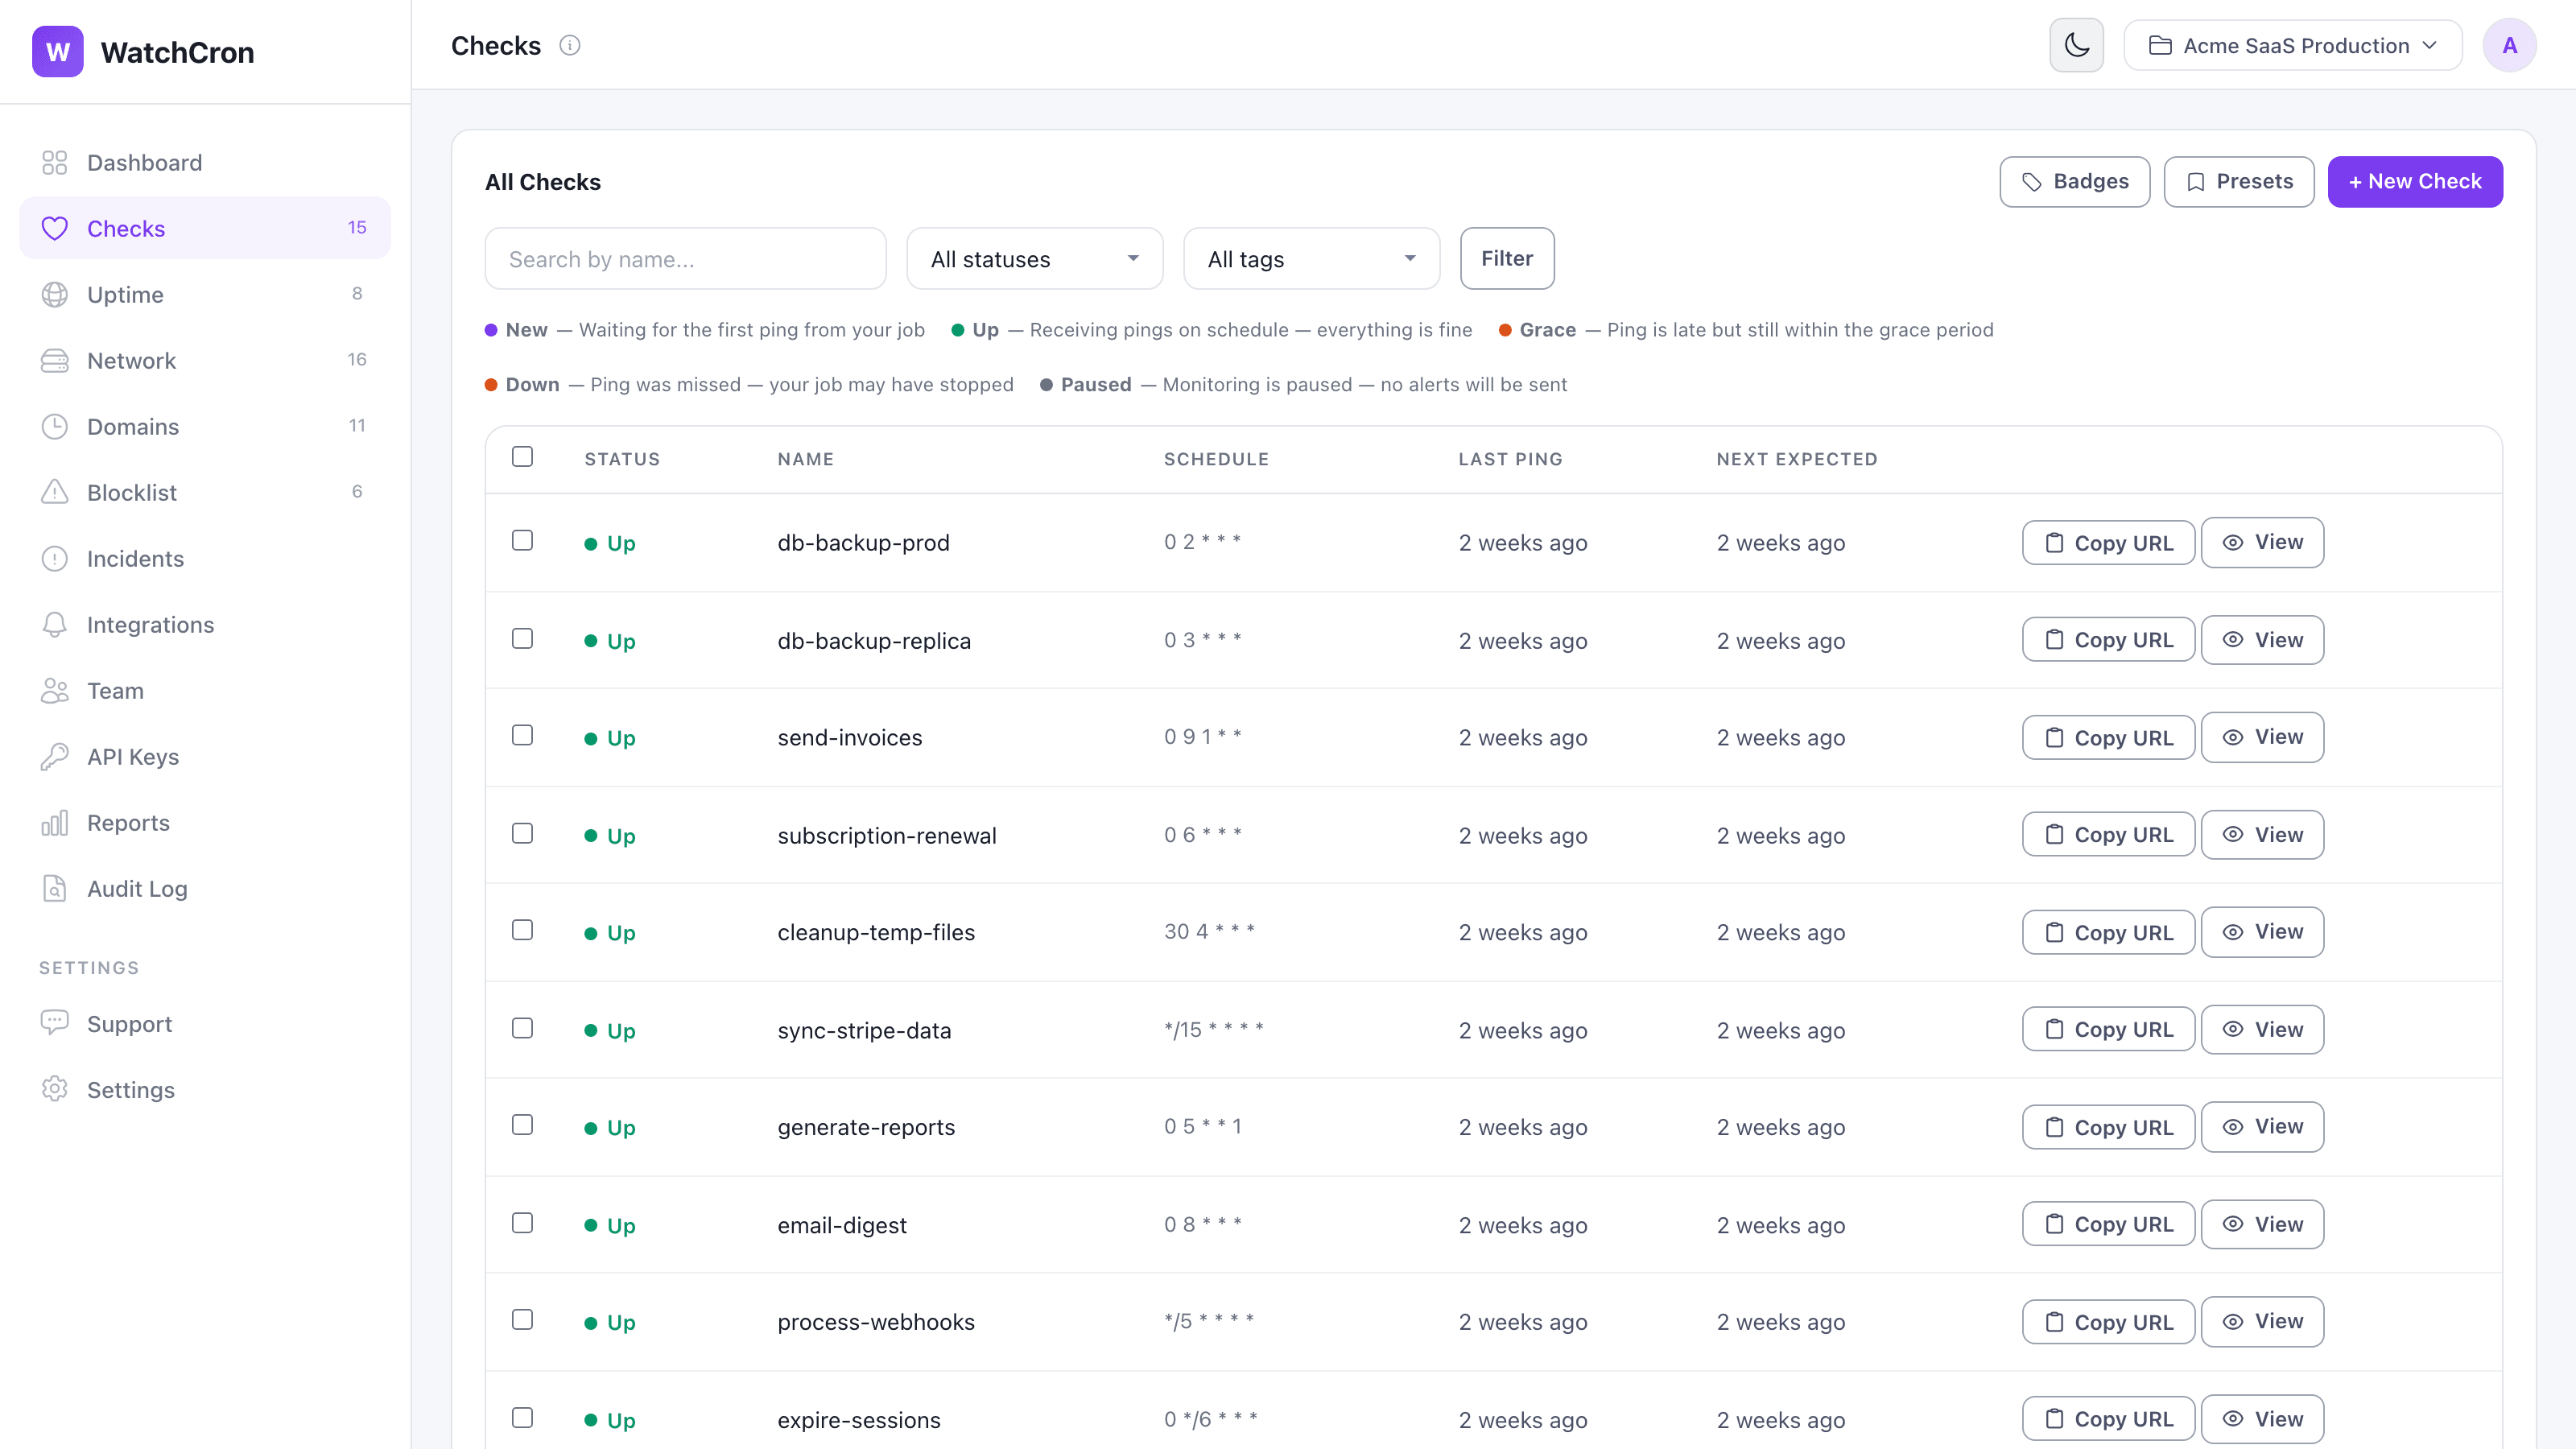Screen dimensions: 2576x1449
Task: Toggle dark mode with the moon icon
Action: (x=2077, y=46)
